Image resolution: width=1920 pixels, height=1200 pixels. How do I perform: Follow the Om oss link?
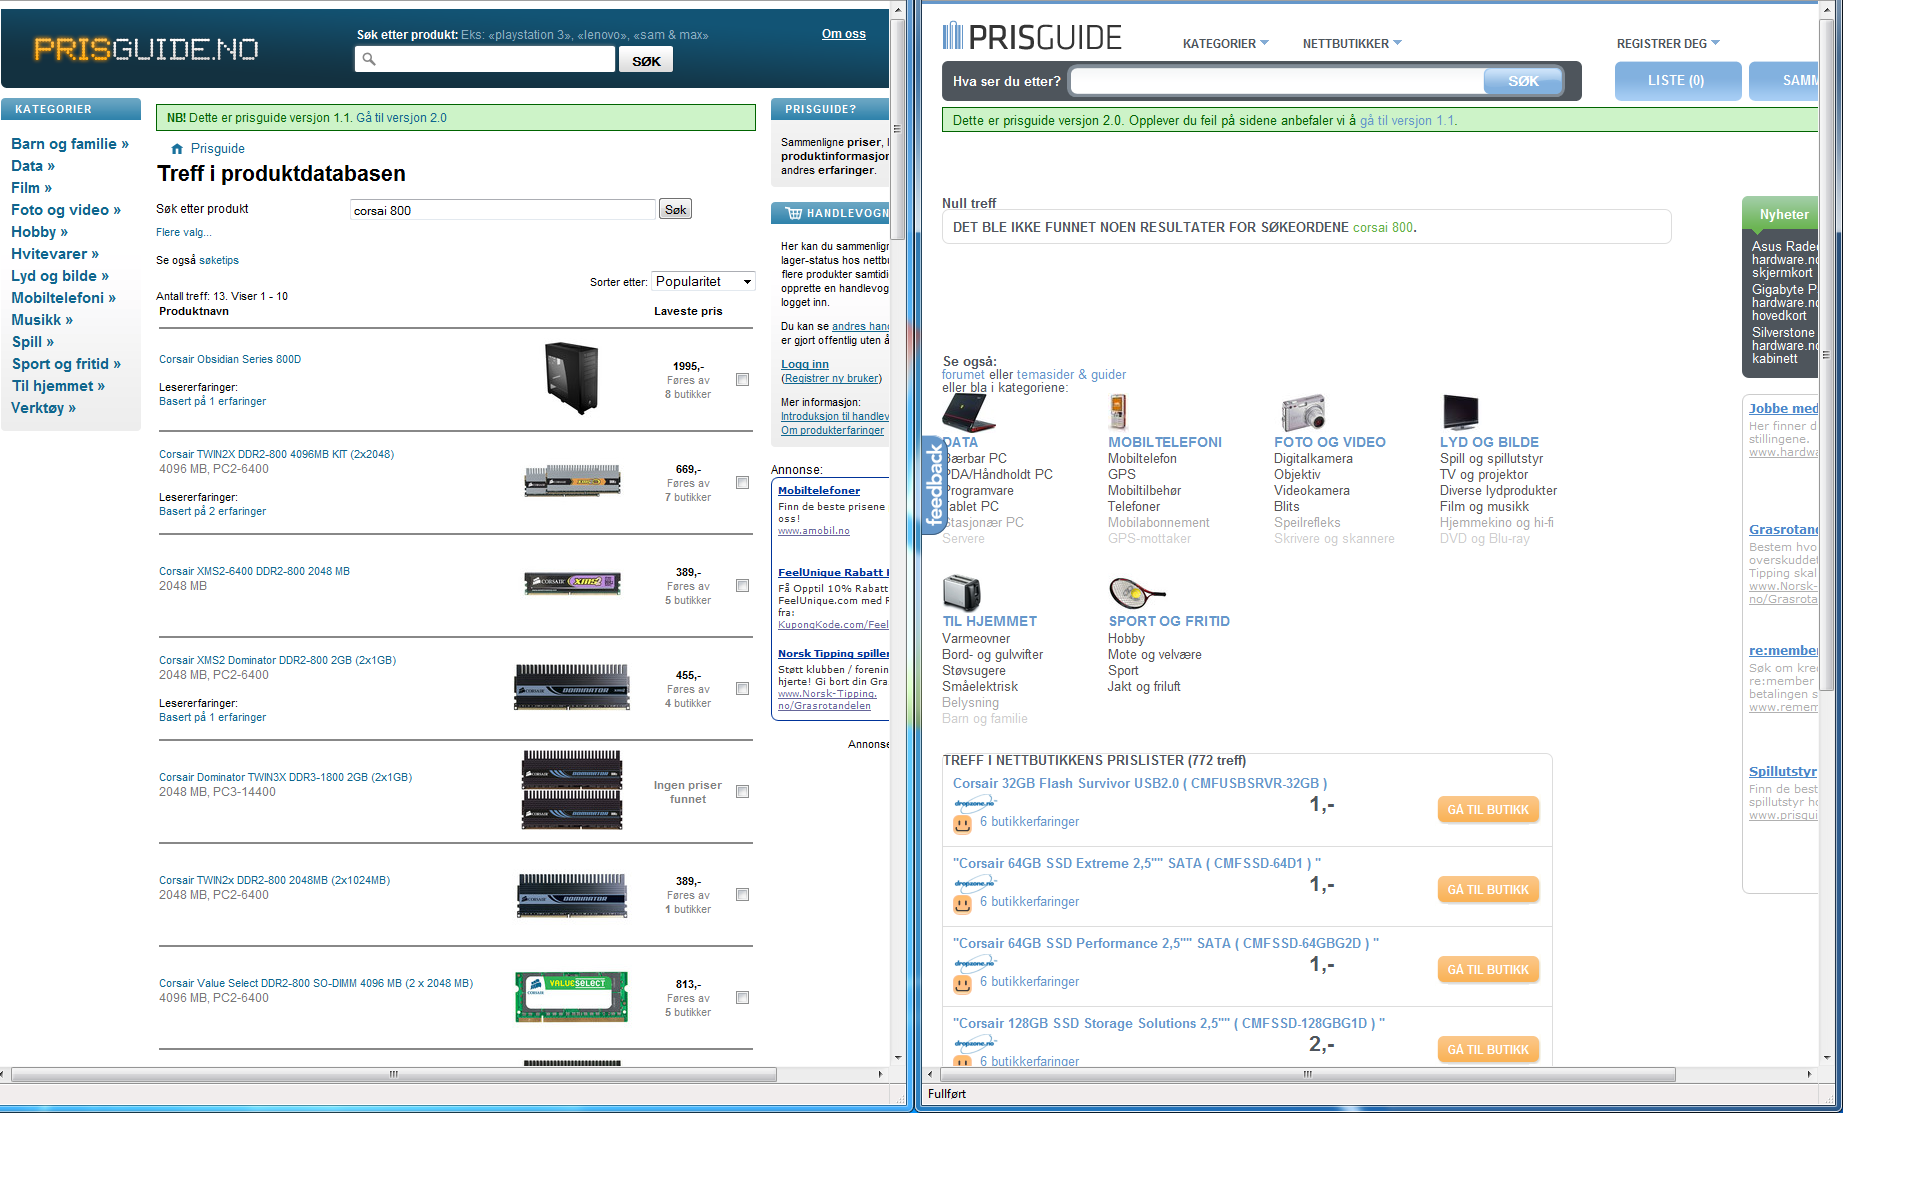pos(844,34)
